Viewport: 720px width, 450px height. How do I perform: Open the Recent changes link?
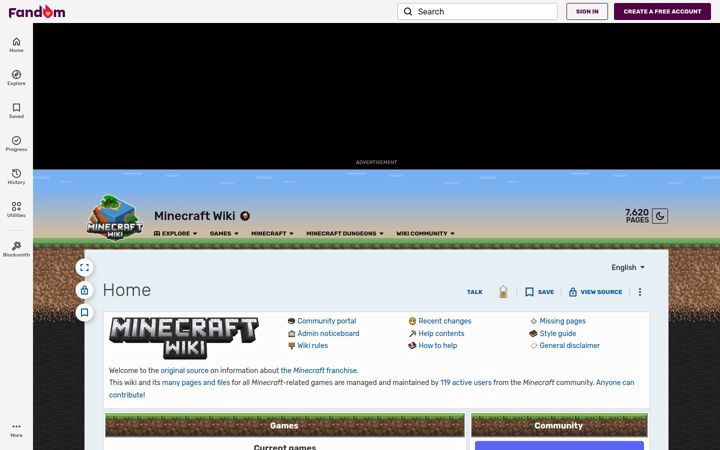[x=444, y=321]
